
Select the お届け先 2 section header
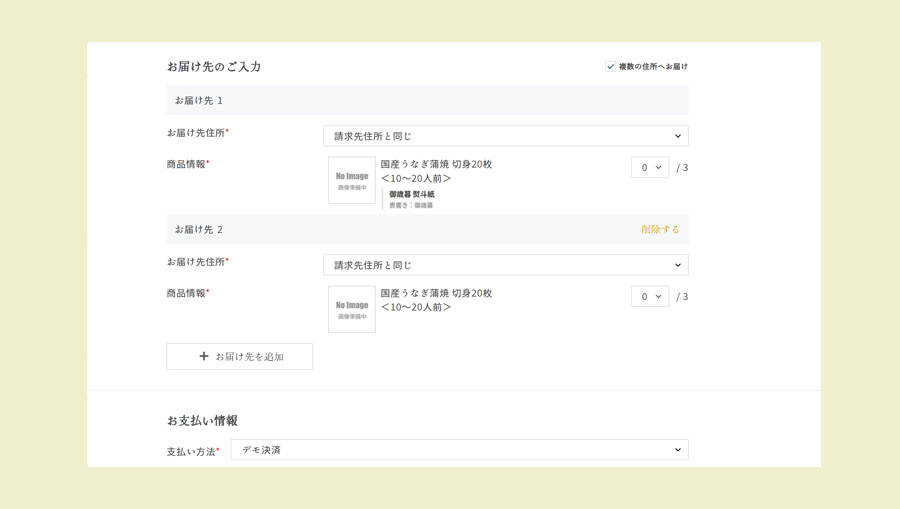coord(199,230)
